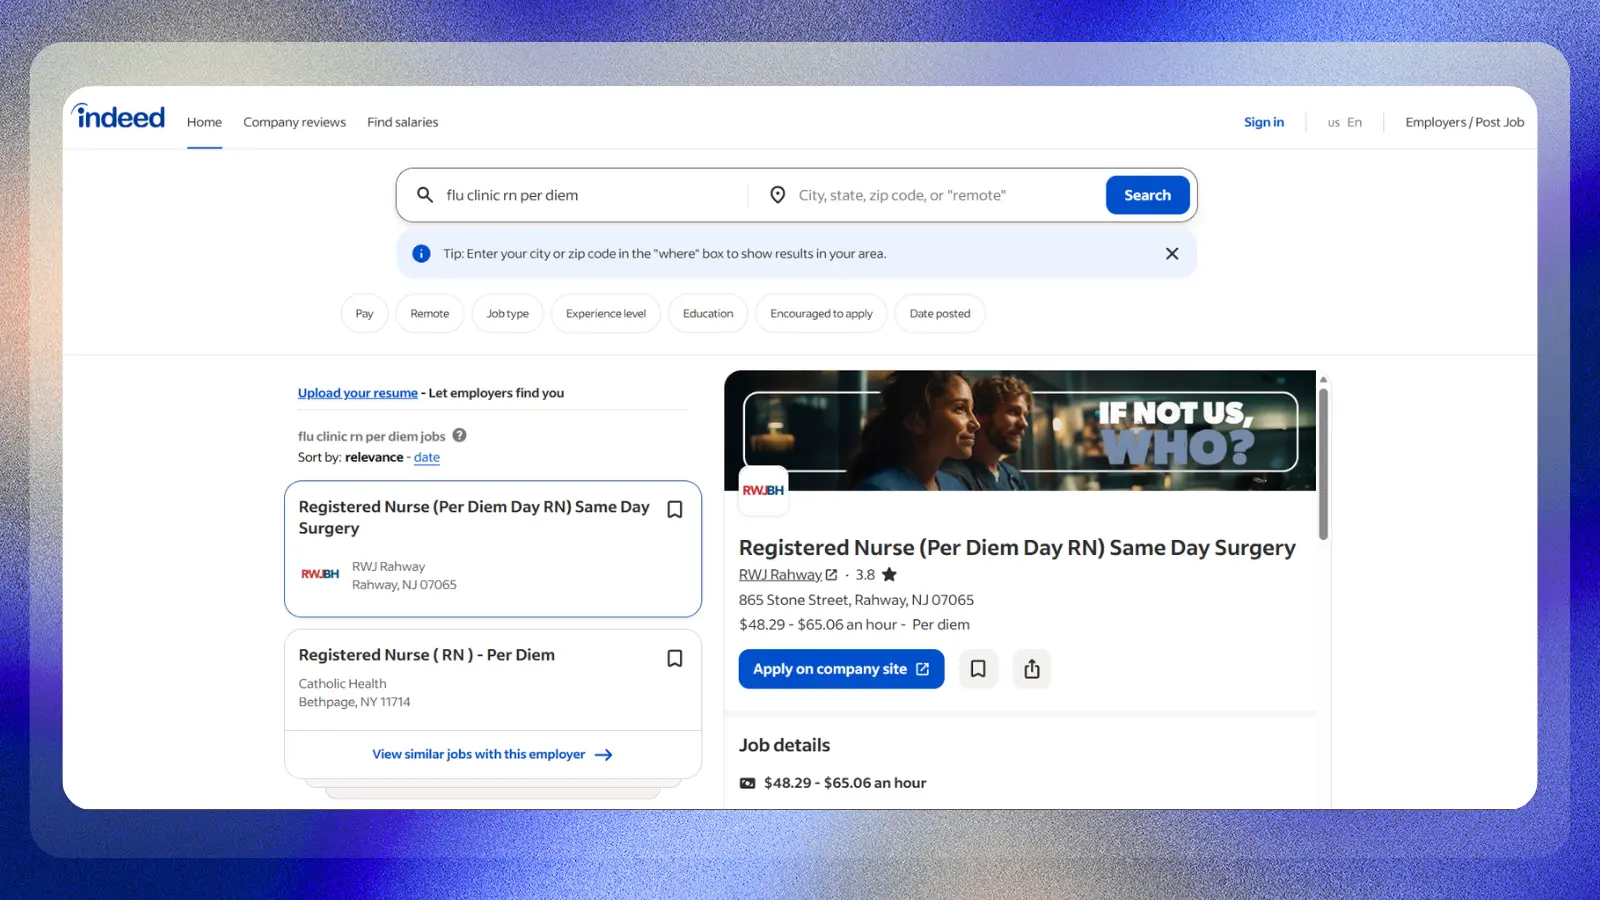Click the 3.8 rating number
This screenshot has width=1600, height=900.
point(865,575)
